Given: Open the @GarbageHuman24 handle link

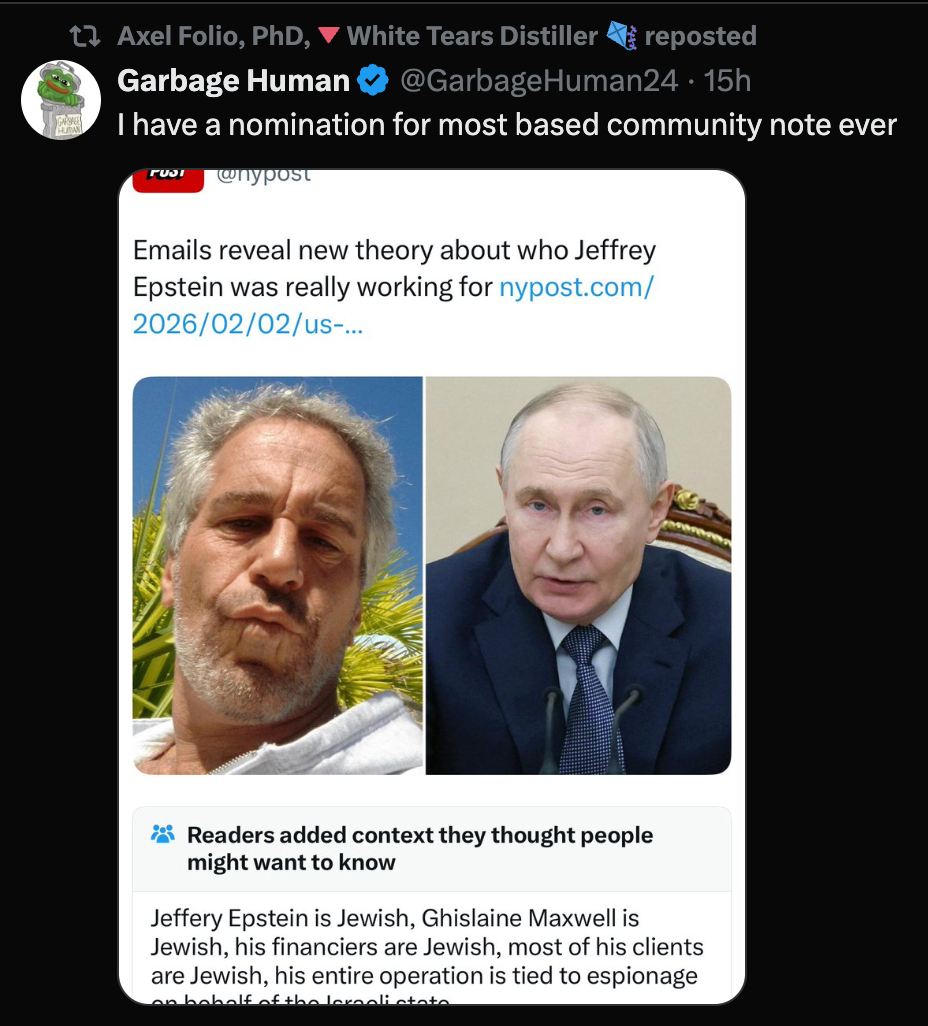Looking at the screenshot, I should [539, 81].
